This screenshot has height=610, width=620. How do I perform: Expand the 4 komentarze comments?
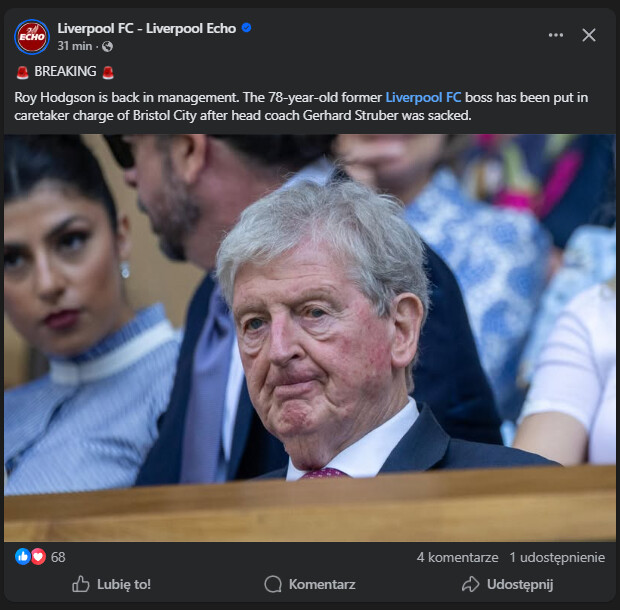457,557
